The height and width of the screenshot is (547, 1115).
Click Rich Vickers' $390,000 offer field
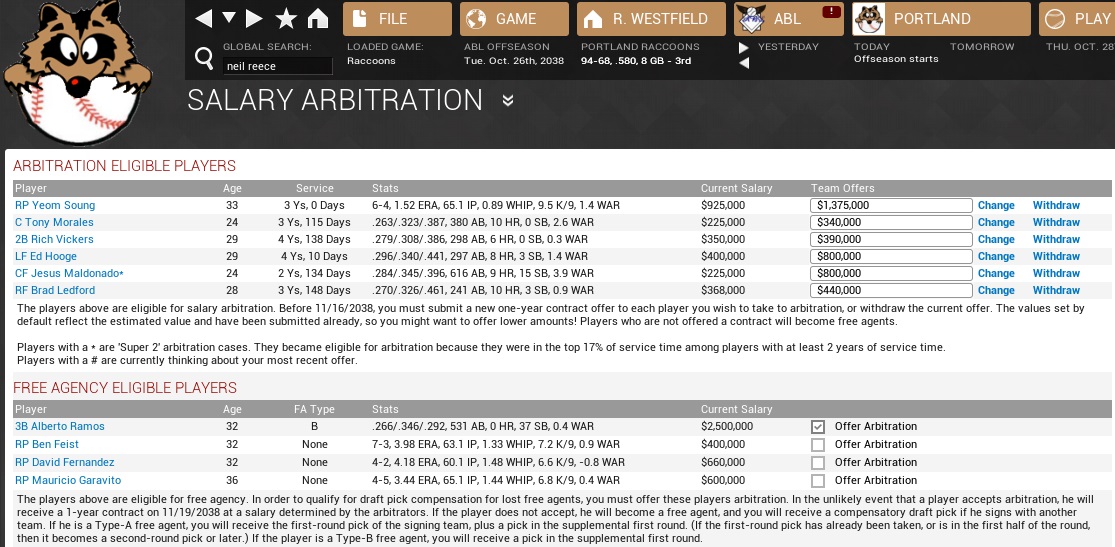point(891,239)
